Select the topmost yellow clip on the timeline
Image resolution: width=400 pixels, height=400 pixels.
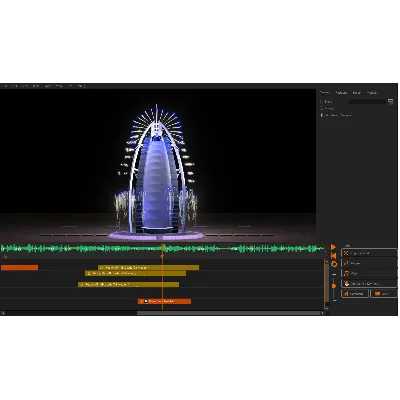tap(148, 267)
